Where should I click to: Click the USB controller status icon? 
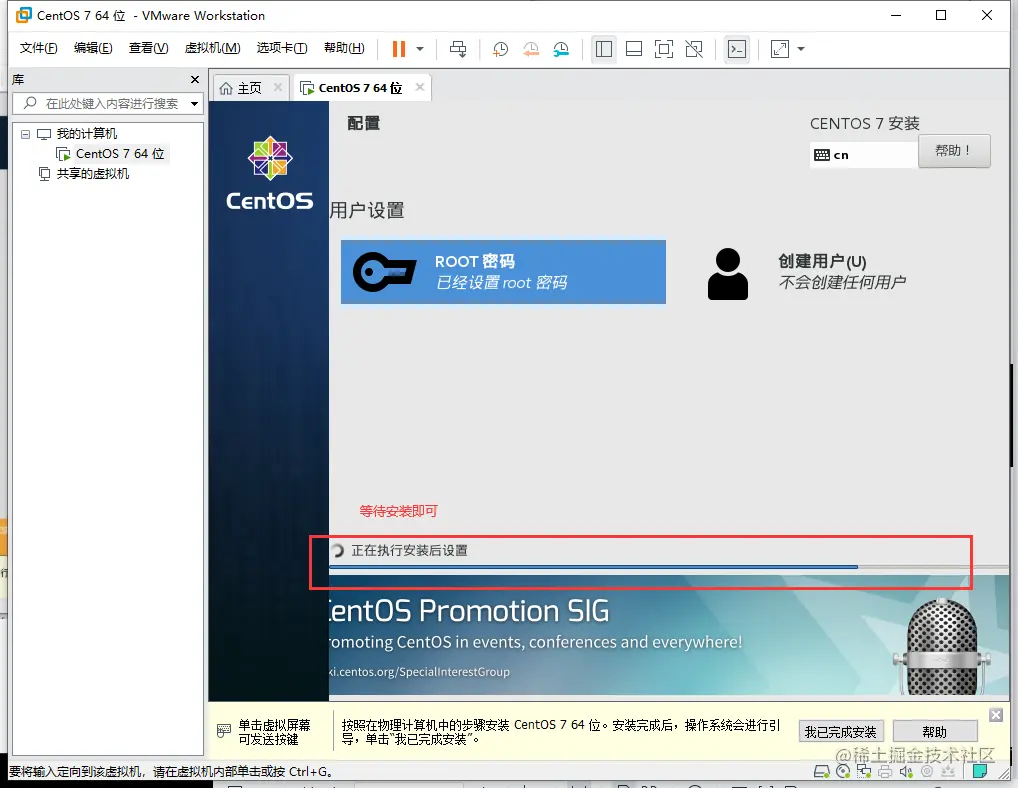coord(948,771)
